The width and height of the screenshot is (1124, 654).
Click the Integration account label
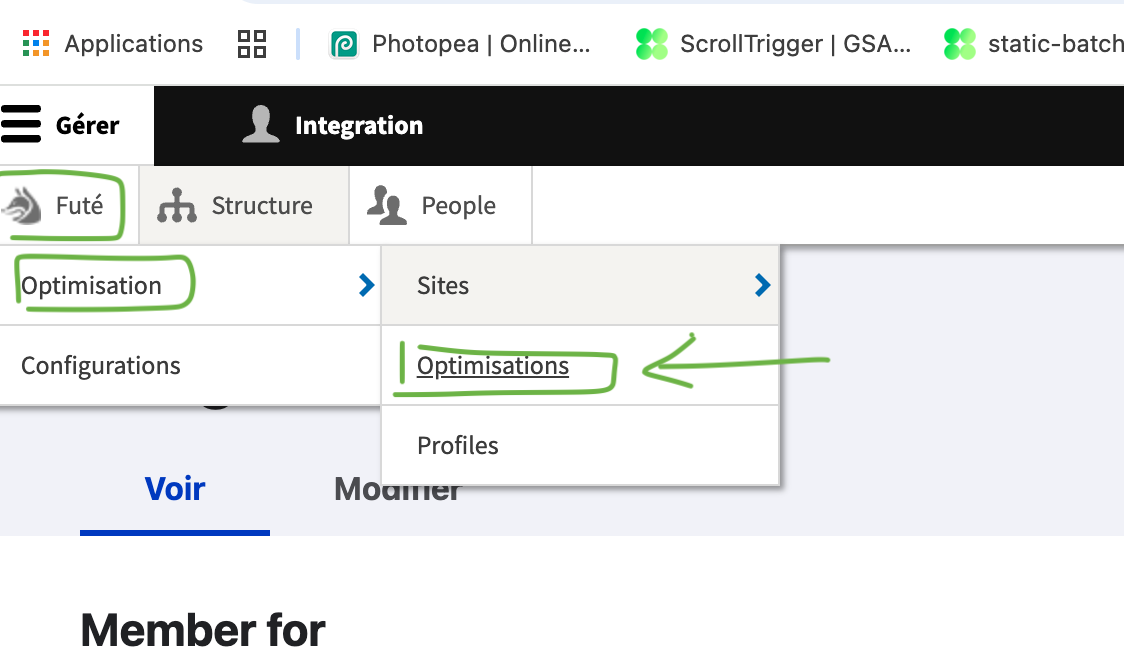[359, 126]
